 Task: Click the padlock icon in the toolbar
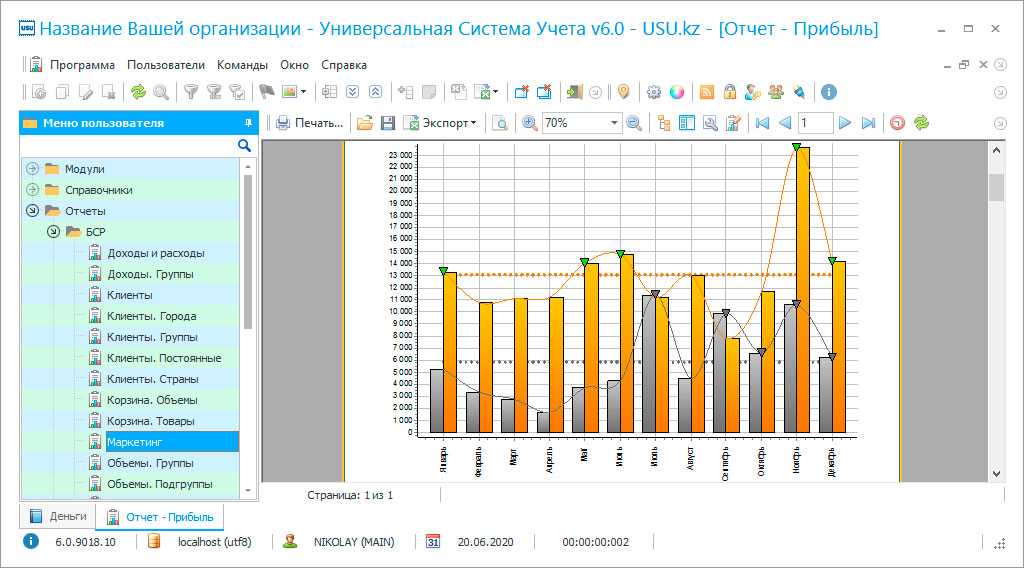pyautogui.click(x=730, y=92)
